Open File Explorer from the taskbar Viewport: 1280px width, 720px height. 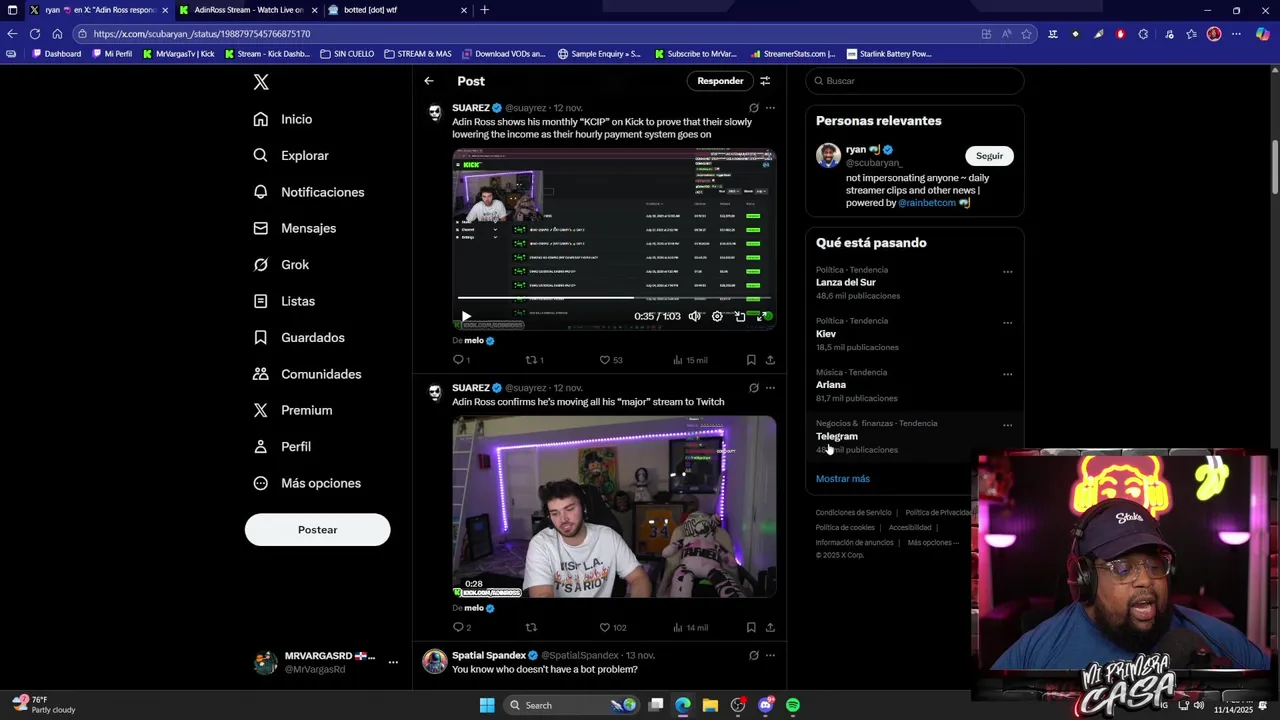(x=710, y=705)
